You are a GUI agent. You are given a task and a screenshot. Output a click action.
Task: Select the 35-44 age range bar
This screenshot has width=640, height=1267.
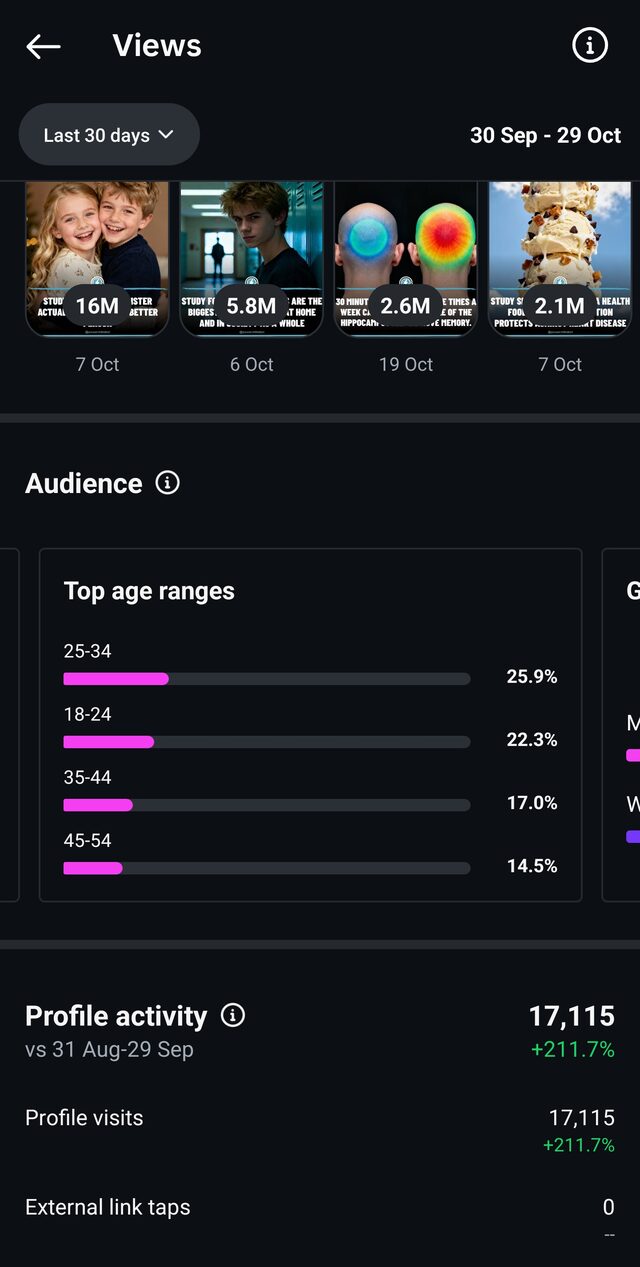click(x=267, y=805)
